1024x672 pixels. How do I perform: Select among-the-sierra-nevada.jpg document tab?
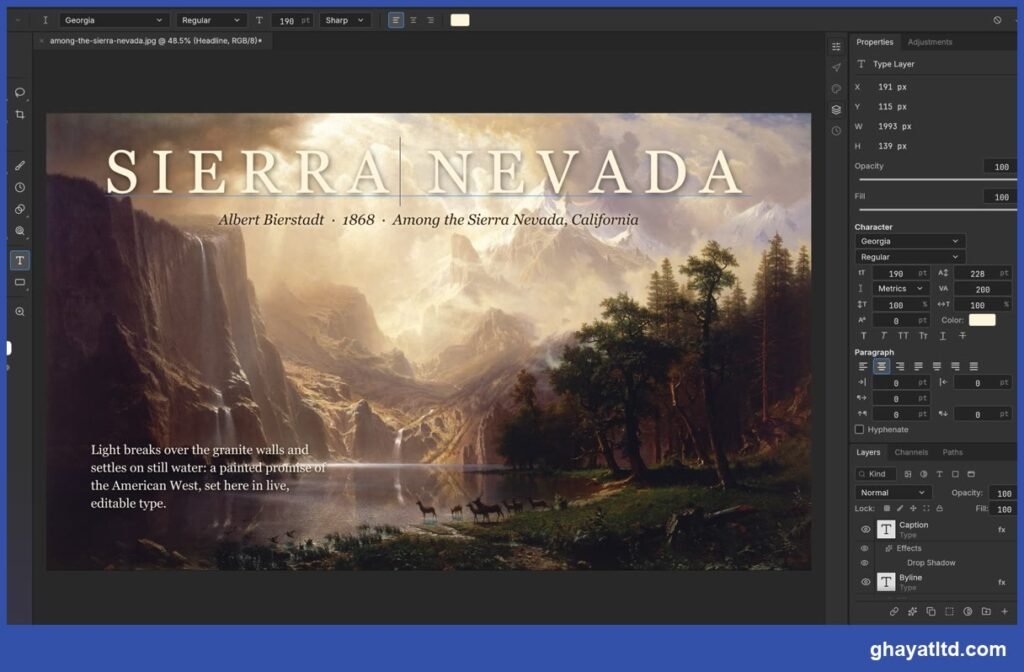click(x=155, y=40)
